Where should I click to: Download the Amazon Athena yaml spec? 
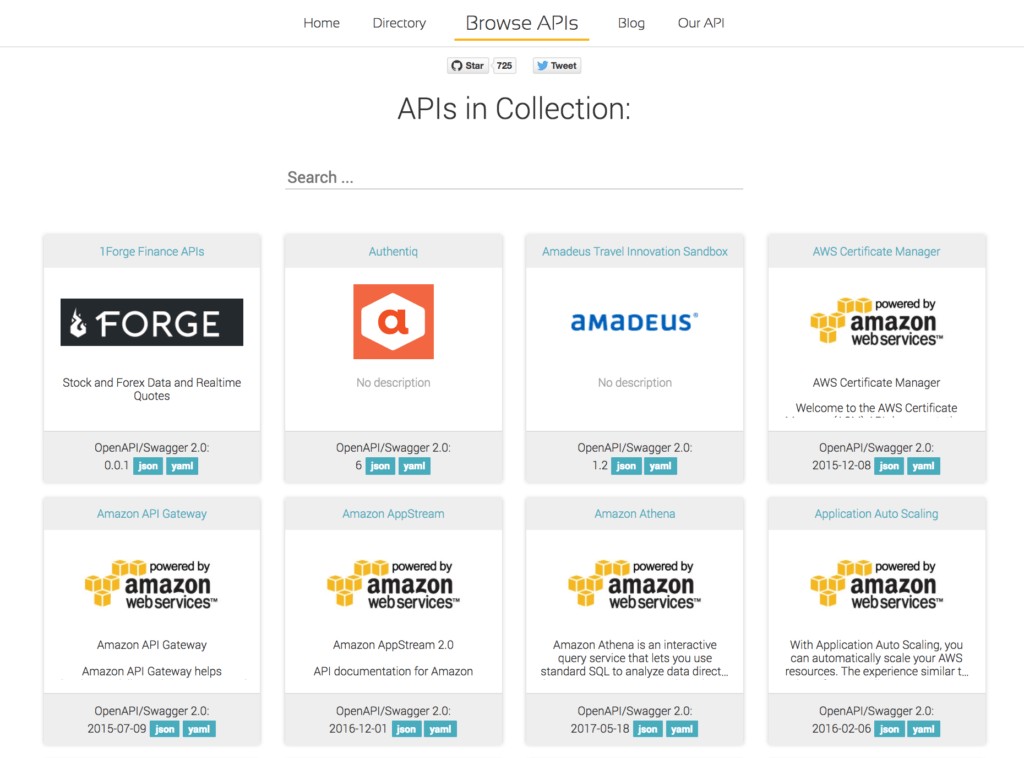pyautogui.click(x=681, y=729)
